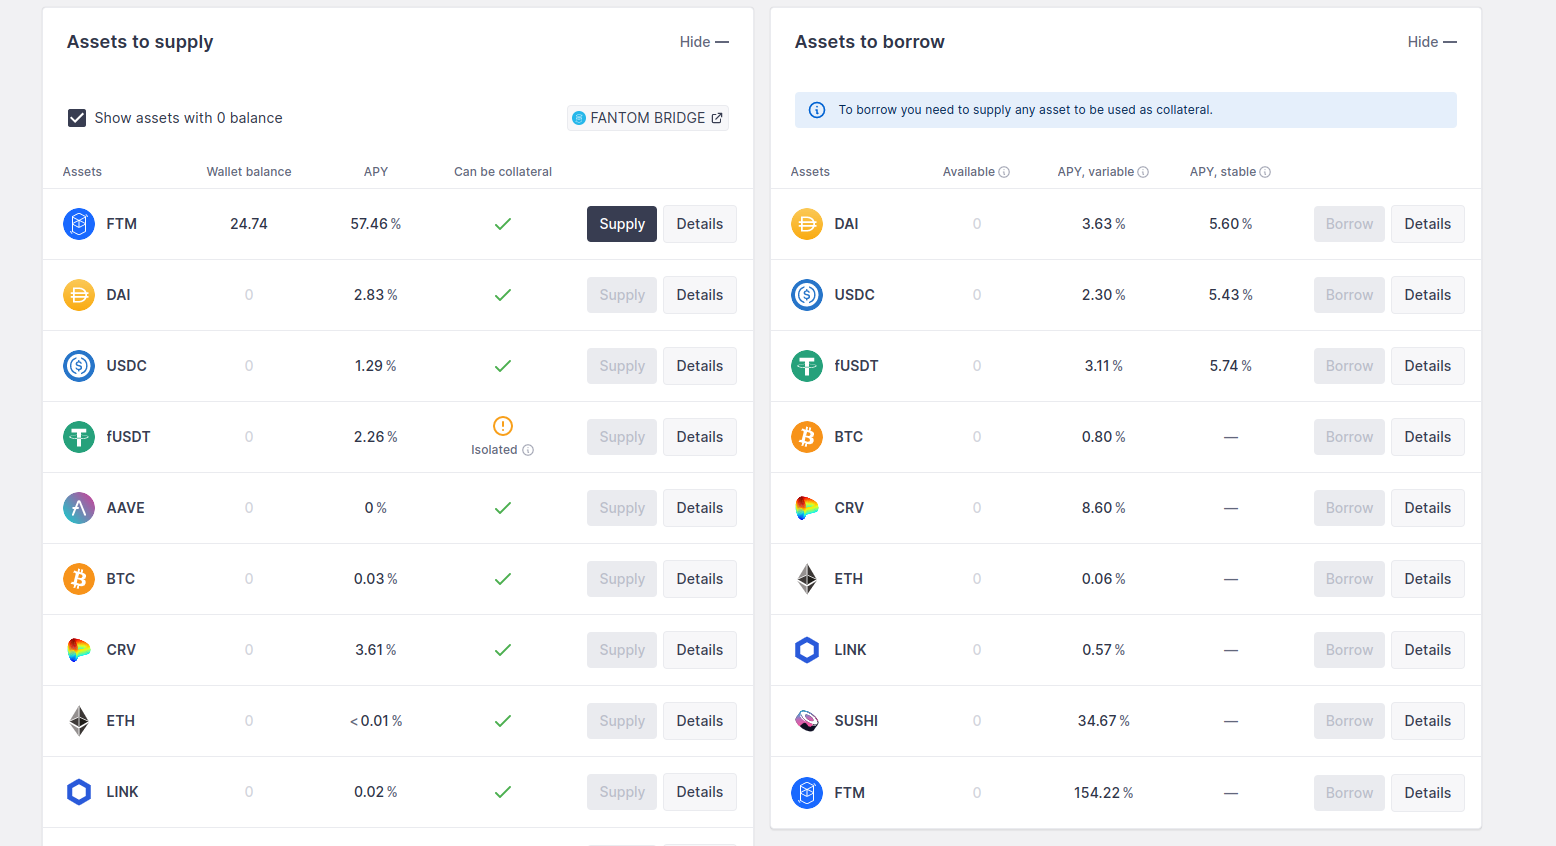Click the FTM token icon in supply list
This screenshot has height=846, width=1556.
click(79, 224)
